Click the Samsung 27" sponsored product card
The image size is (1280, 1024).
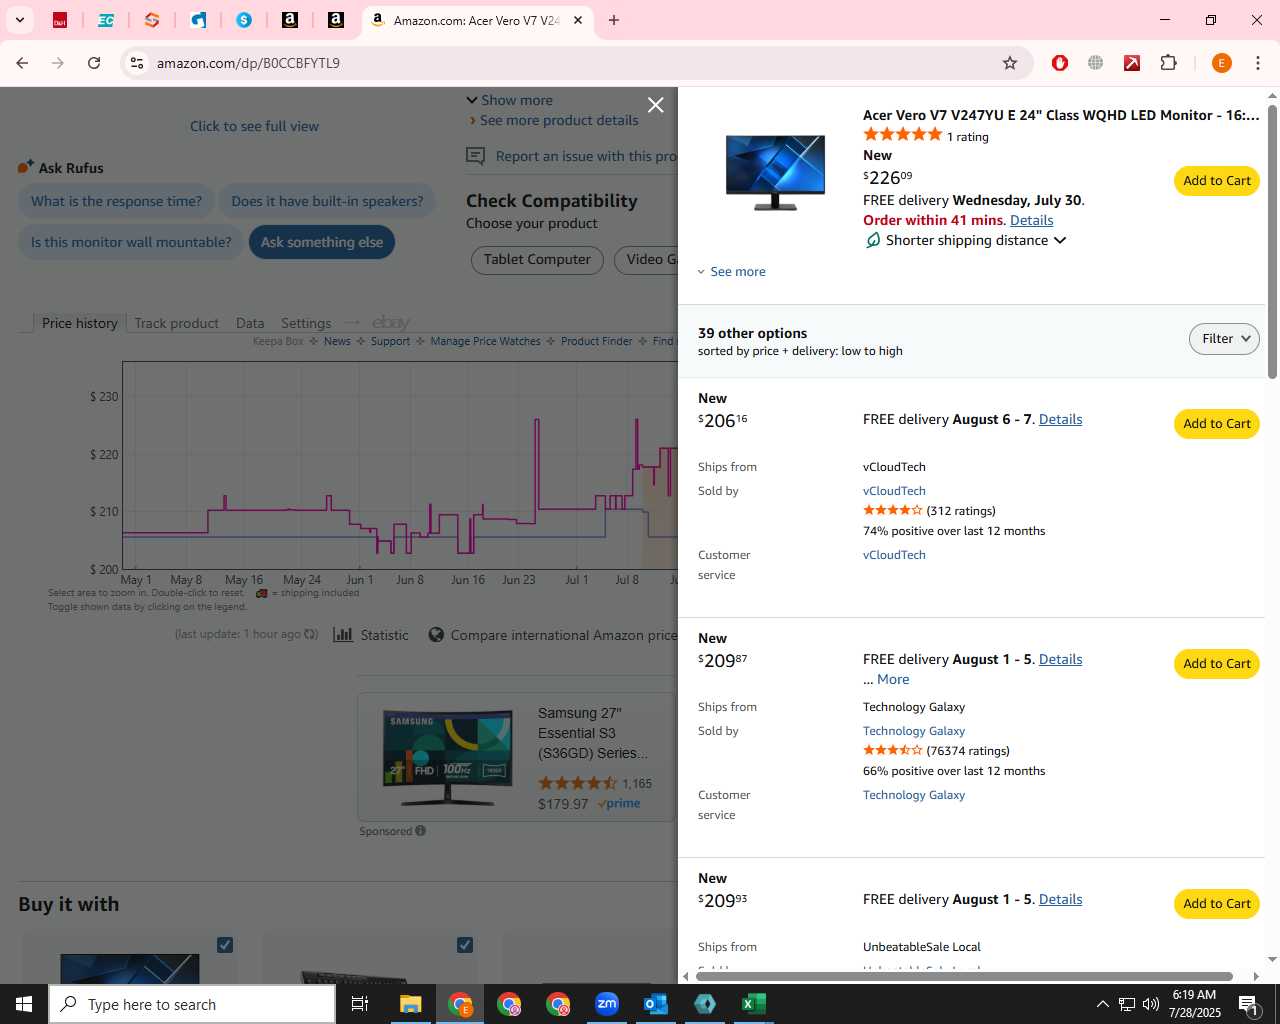(516, 757)
